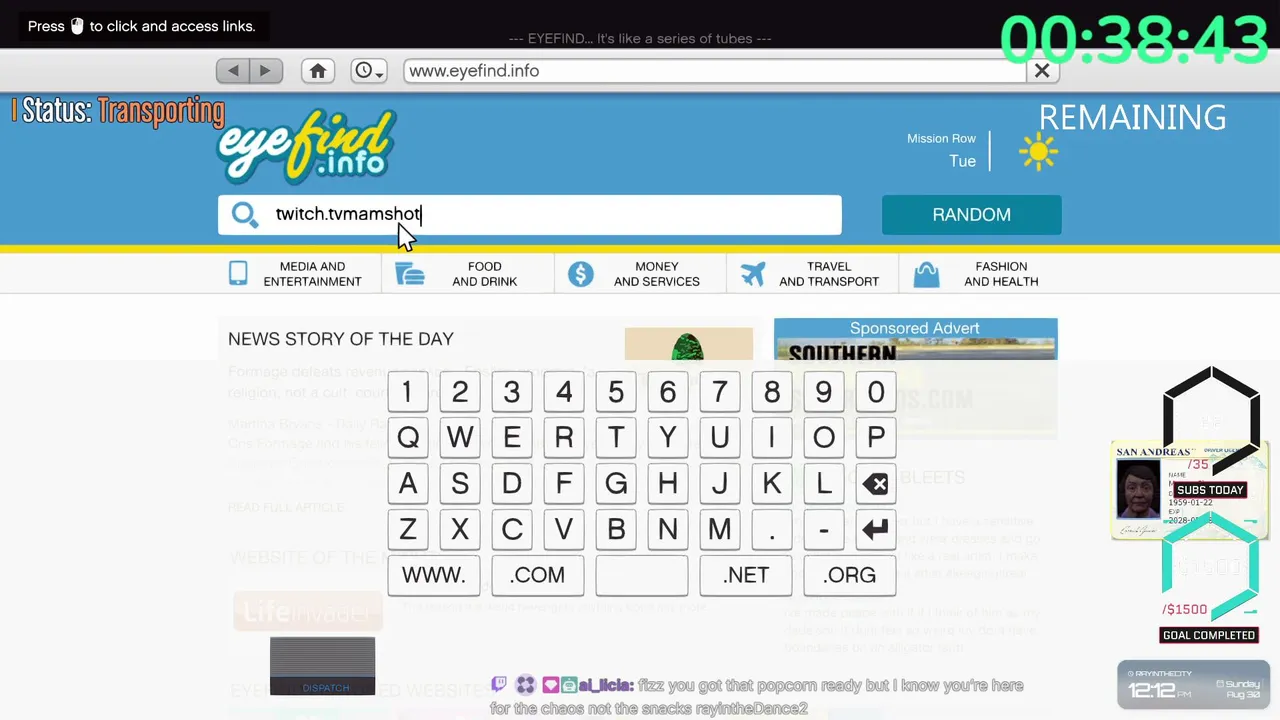The image size is (1280, 720).
Task: Tap the X key on the keyboard
Action: click(459, 529)
